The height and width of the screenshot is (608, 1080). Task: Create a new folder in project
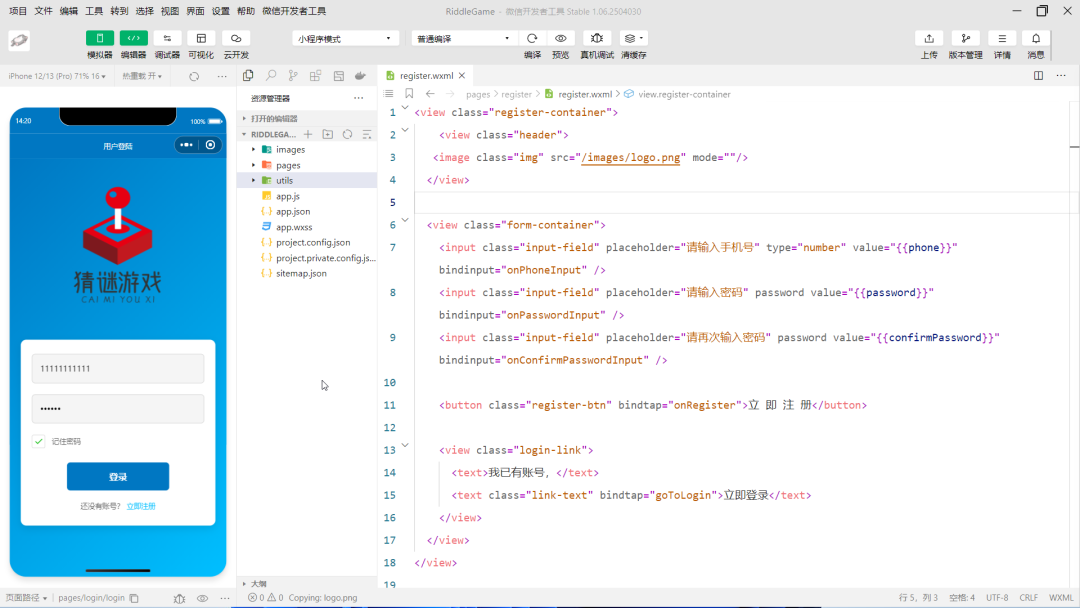[x=328, y=134]
